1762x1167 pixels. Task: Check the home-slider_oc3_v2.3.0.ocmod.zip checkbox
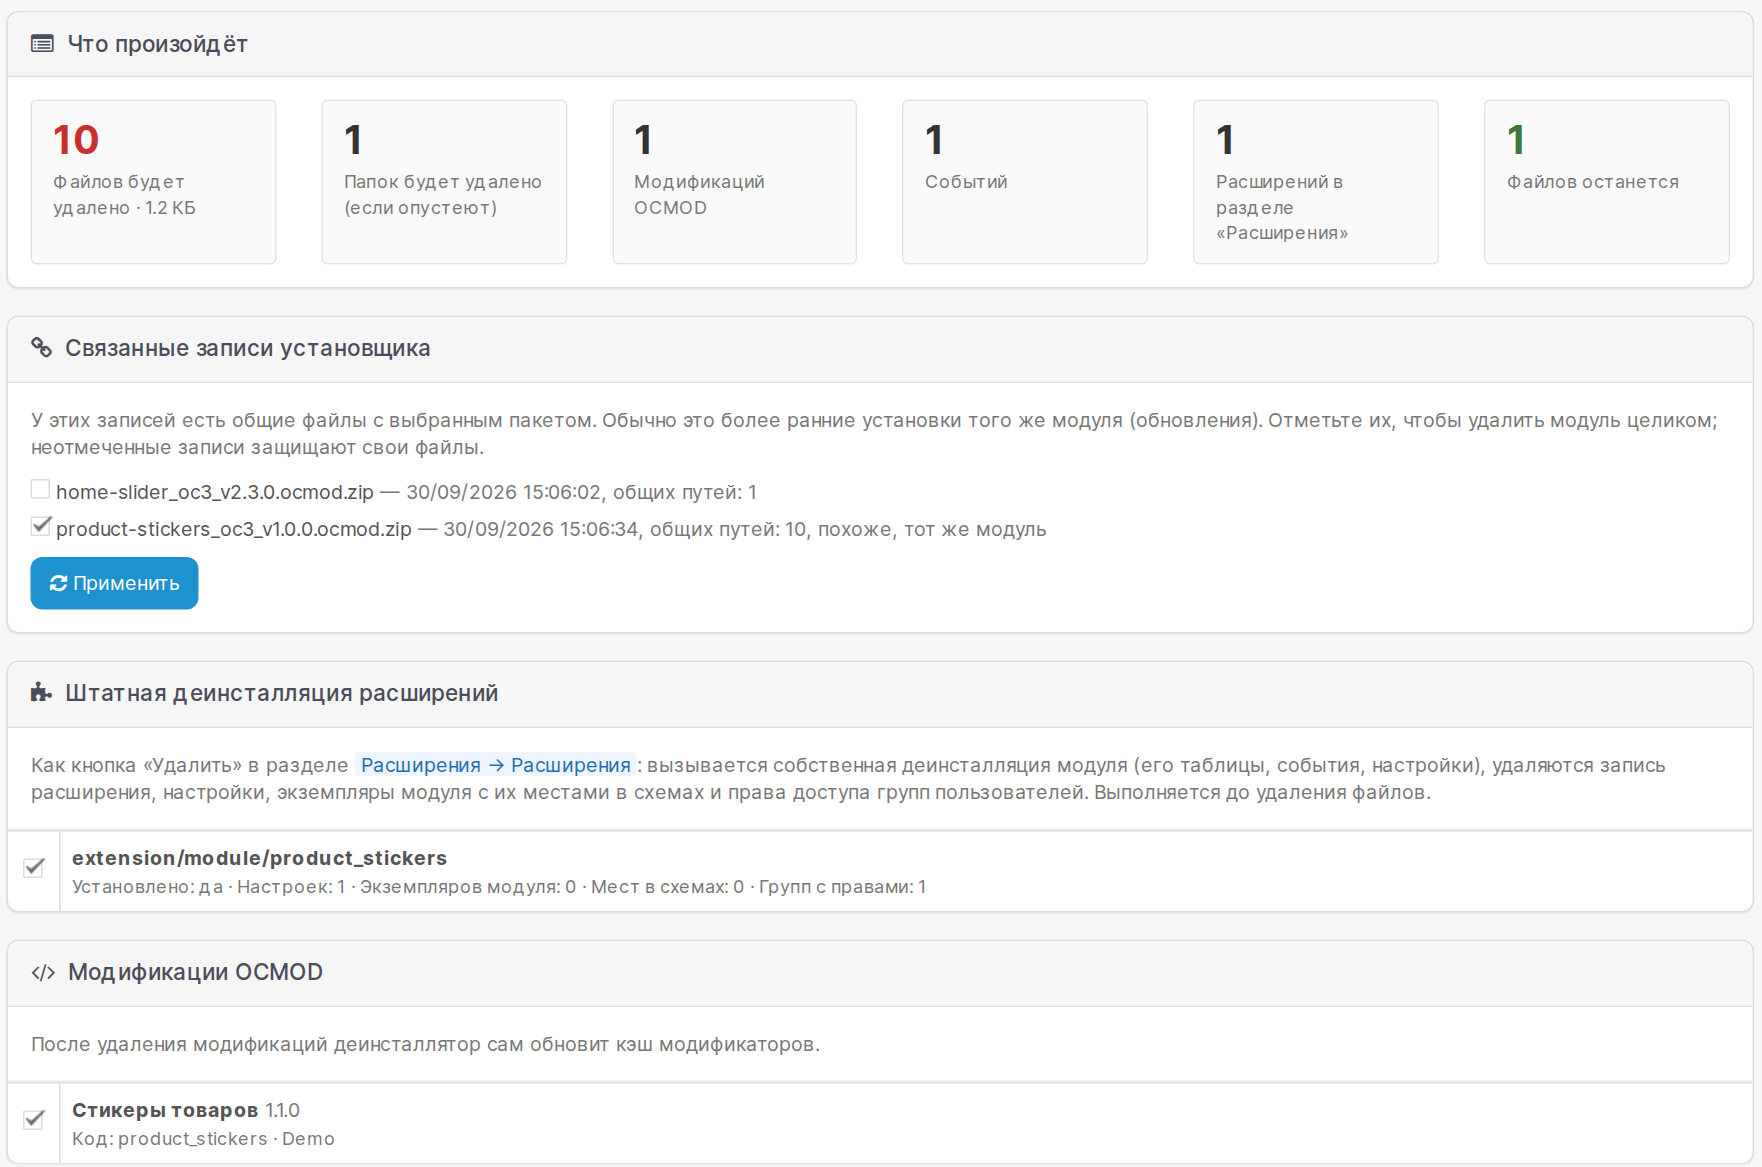[x=40, y=489]
